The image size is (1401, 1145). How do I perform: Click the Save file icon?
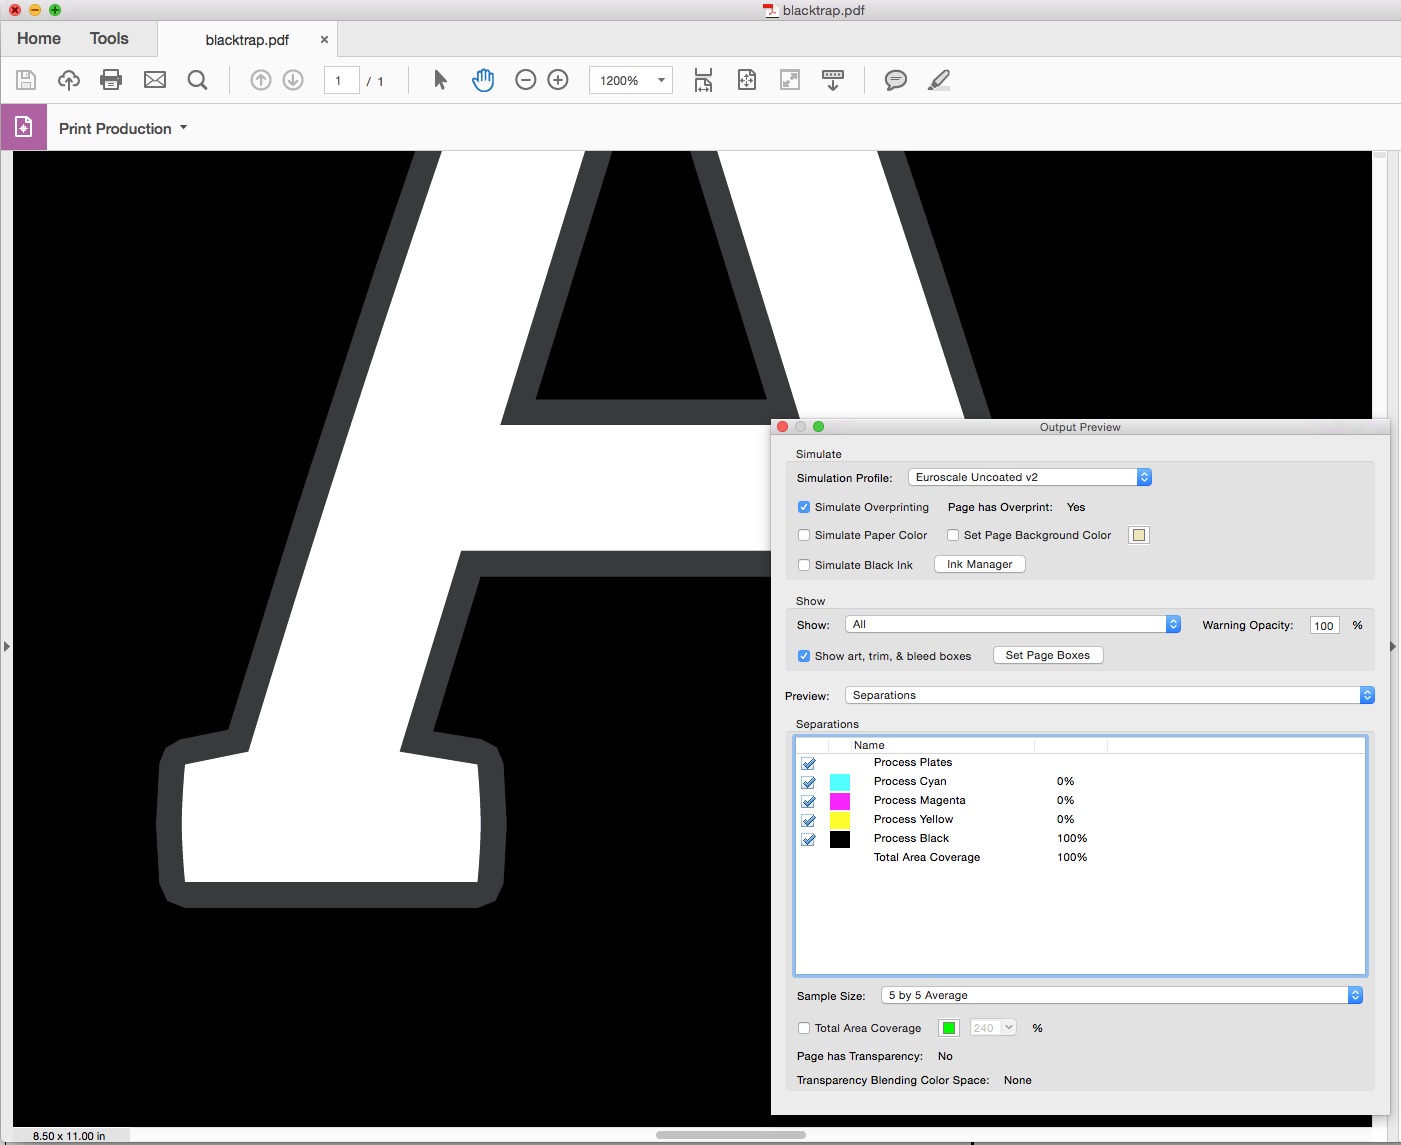(x=26, y=80)
